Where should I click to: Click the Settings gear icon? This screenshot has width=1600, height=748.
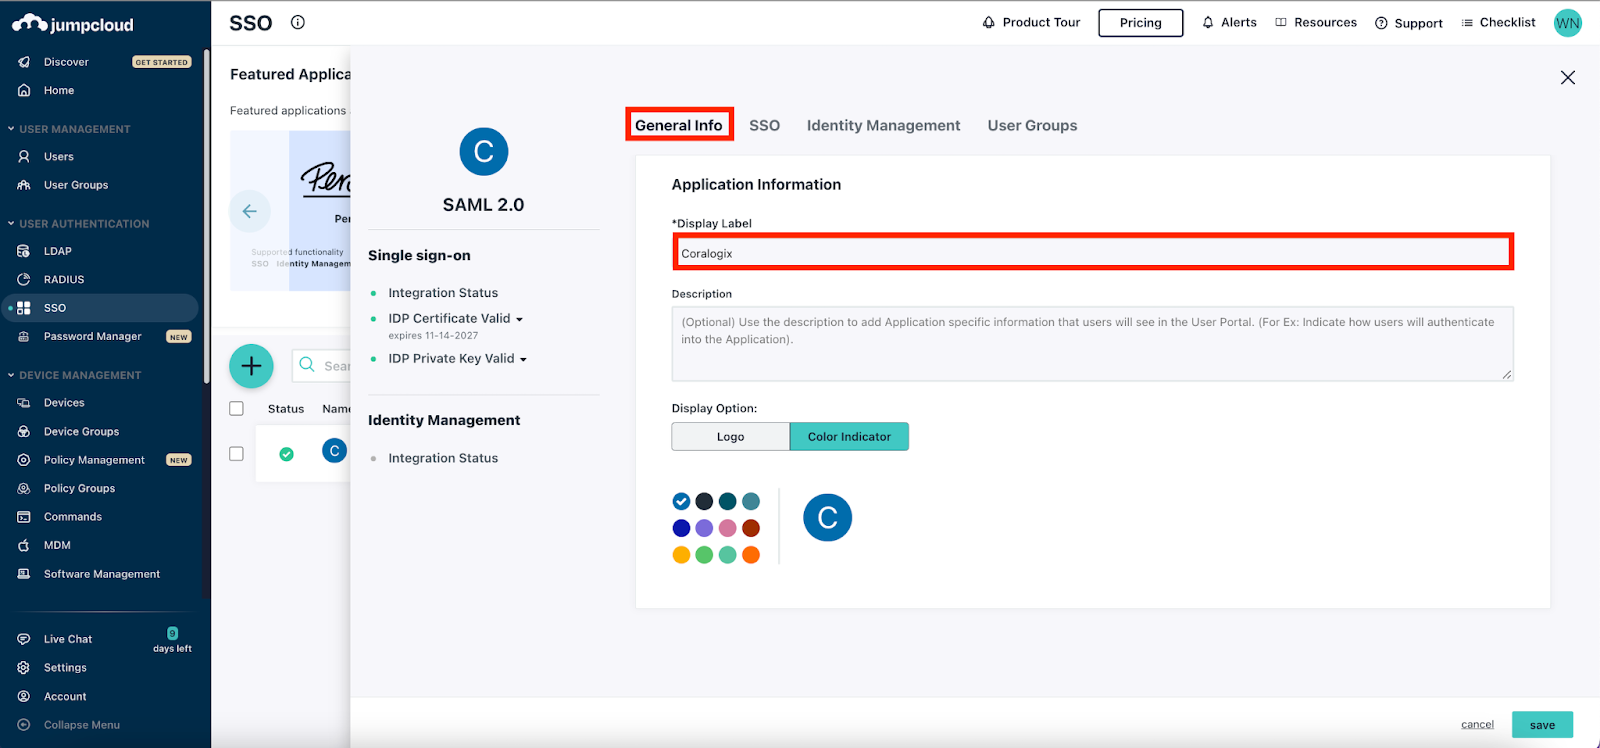(x=24, y=667)
